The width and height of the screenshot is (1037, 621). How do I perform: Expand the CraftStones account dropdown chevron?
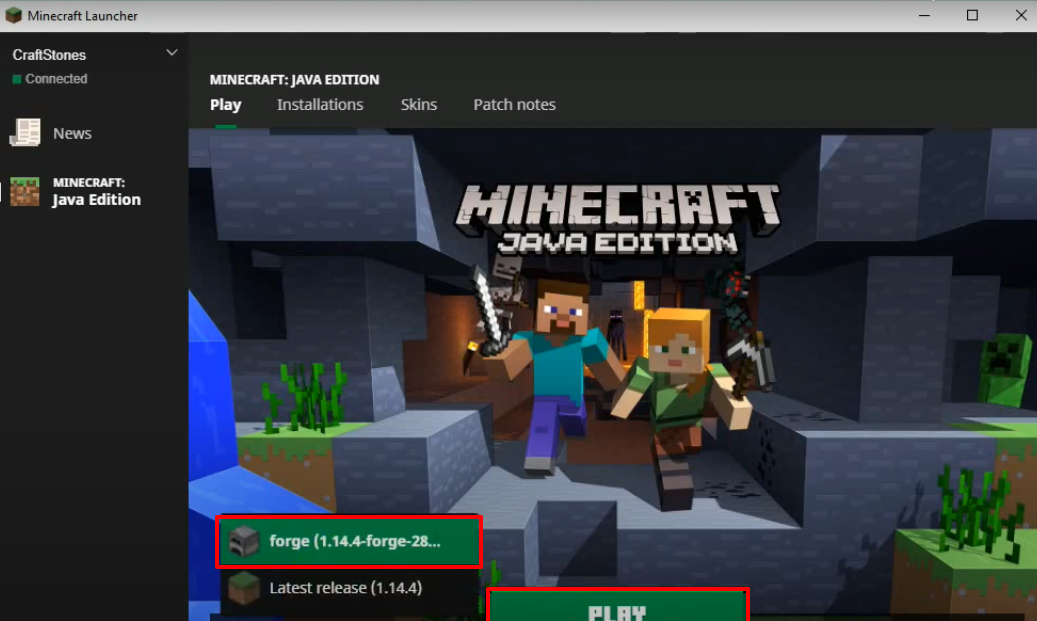click(172, 52)
